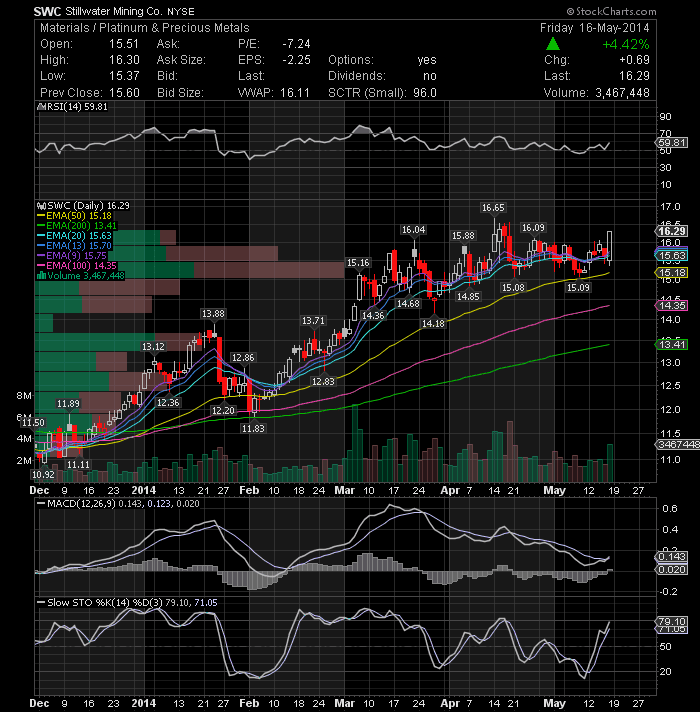Click the 11.11 price label
The width and height of the screenshot is (700, 712).
78,465
